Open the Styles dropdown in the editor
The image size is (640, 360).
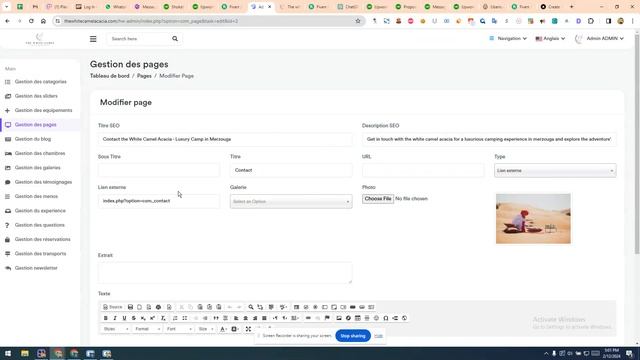click(x=116, y=329)
